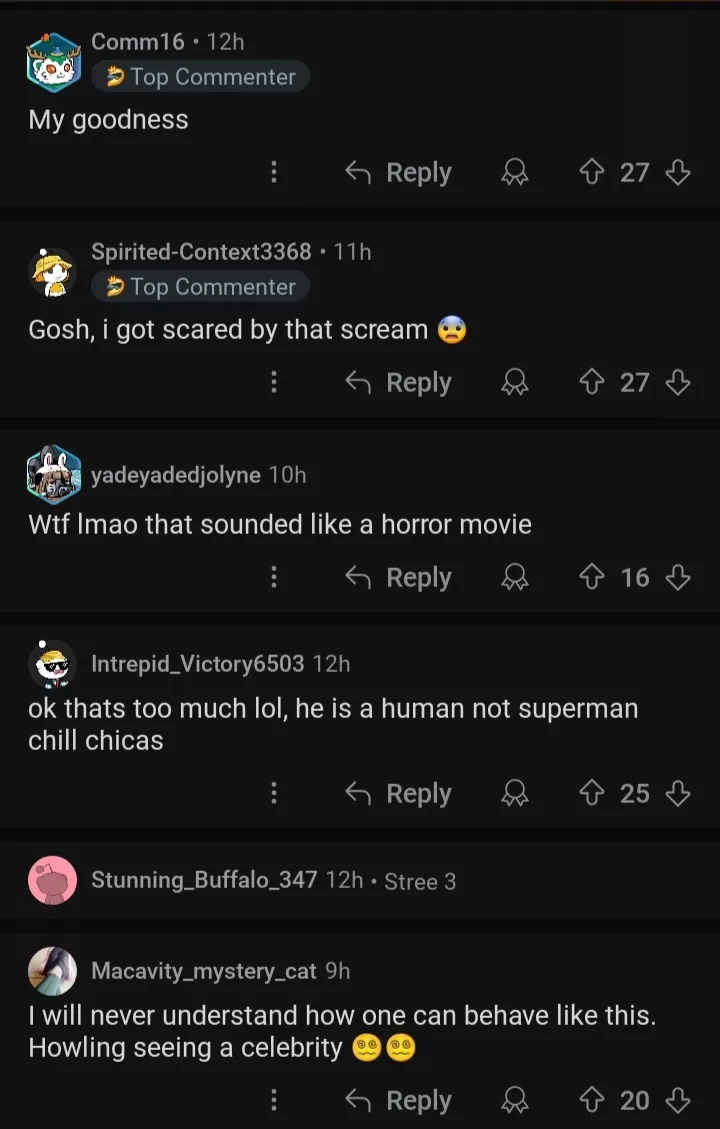The image size is (720, 1129).
Task: Downvote Comm16's "My goodness" comment
Action: pyautogui.click(x=678, y=173)
